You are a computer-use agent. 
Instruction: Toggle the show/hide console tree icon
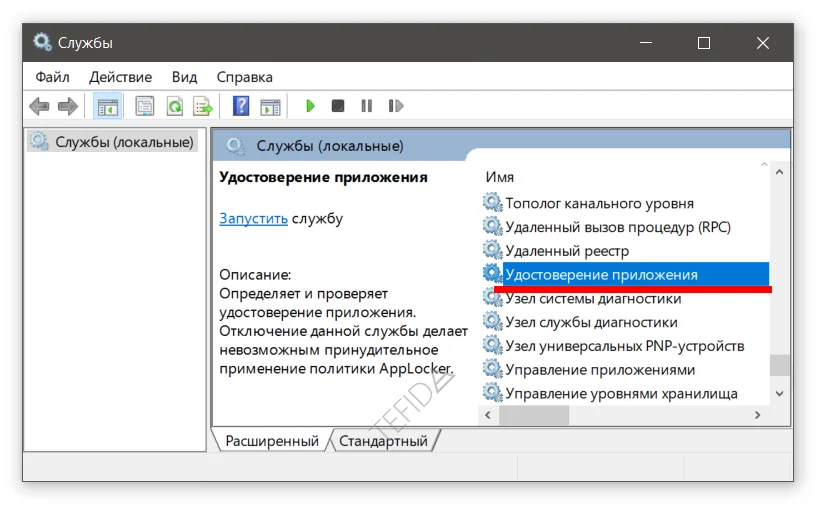coord(107,106)
